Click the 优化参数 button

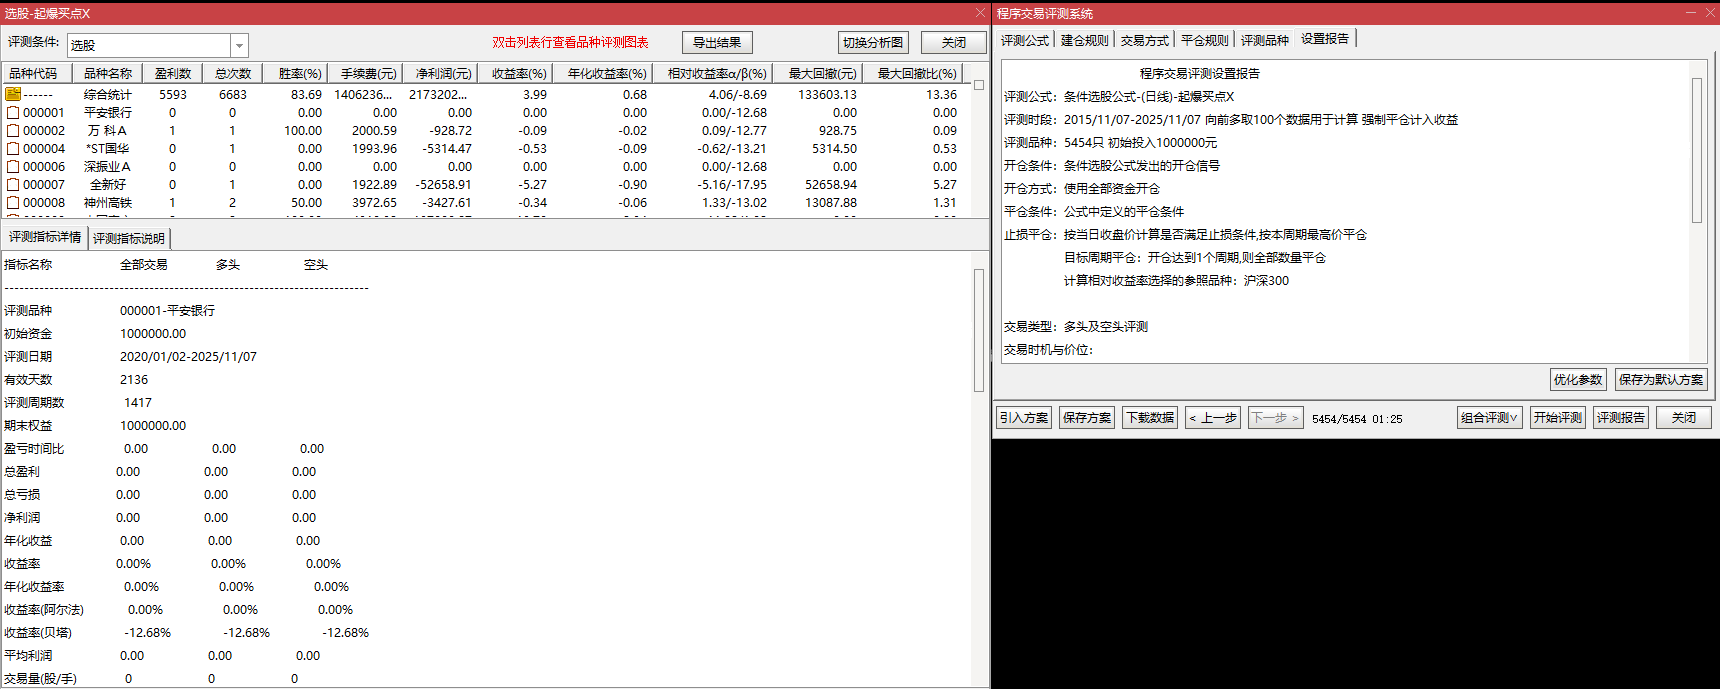[1578, 380]
